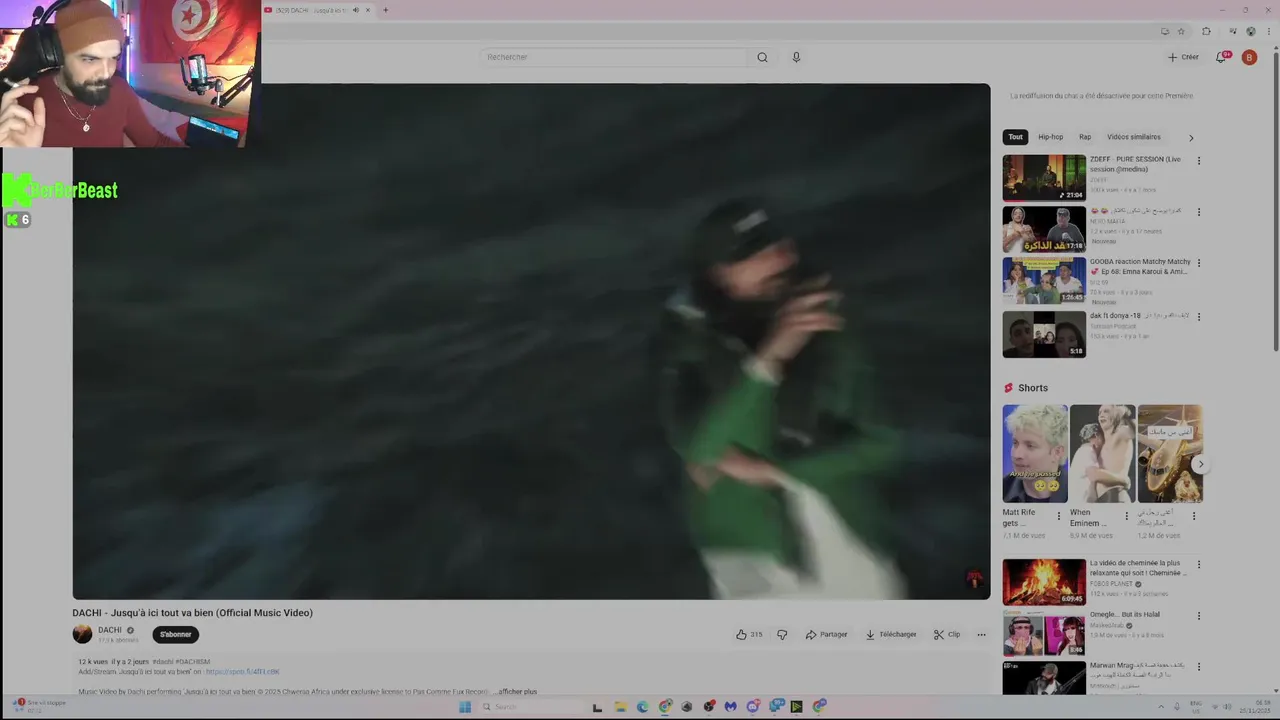Open the account avatar menu
The image size is (1280, 720).
[1249, 57]
